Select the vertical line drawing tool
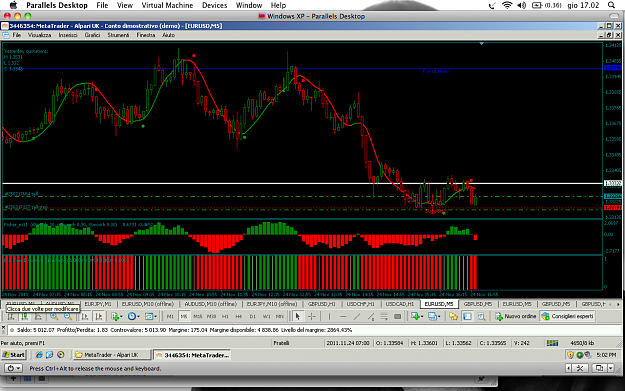The height and width of the screenshot is (391, 625). (329, 316)
